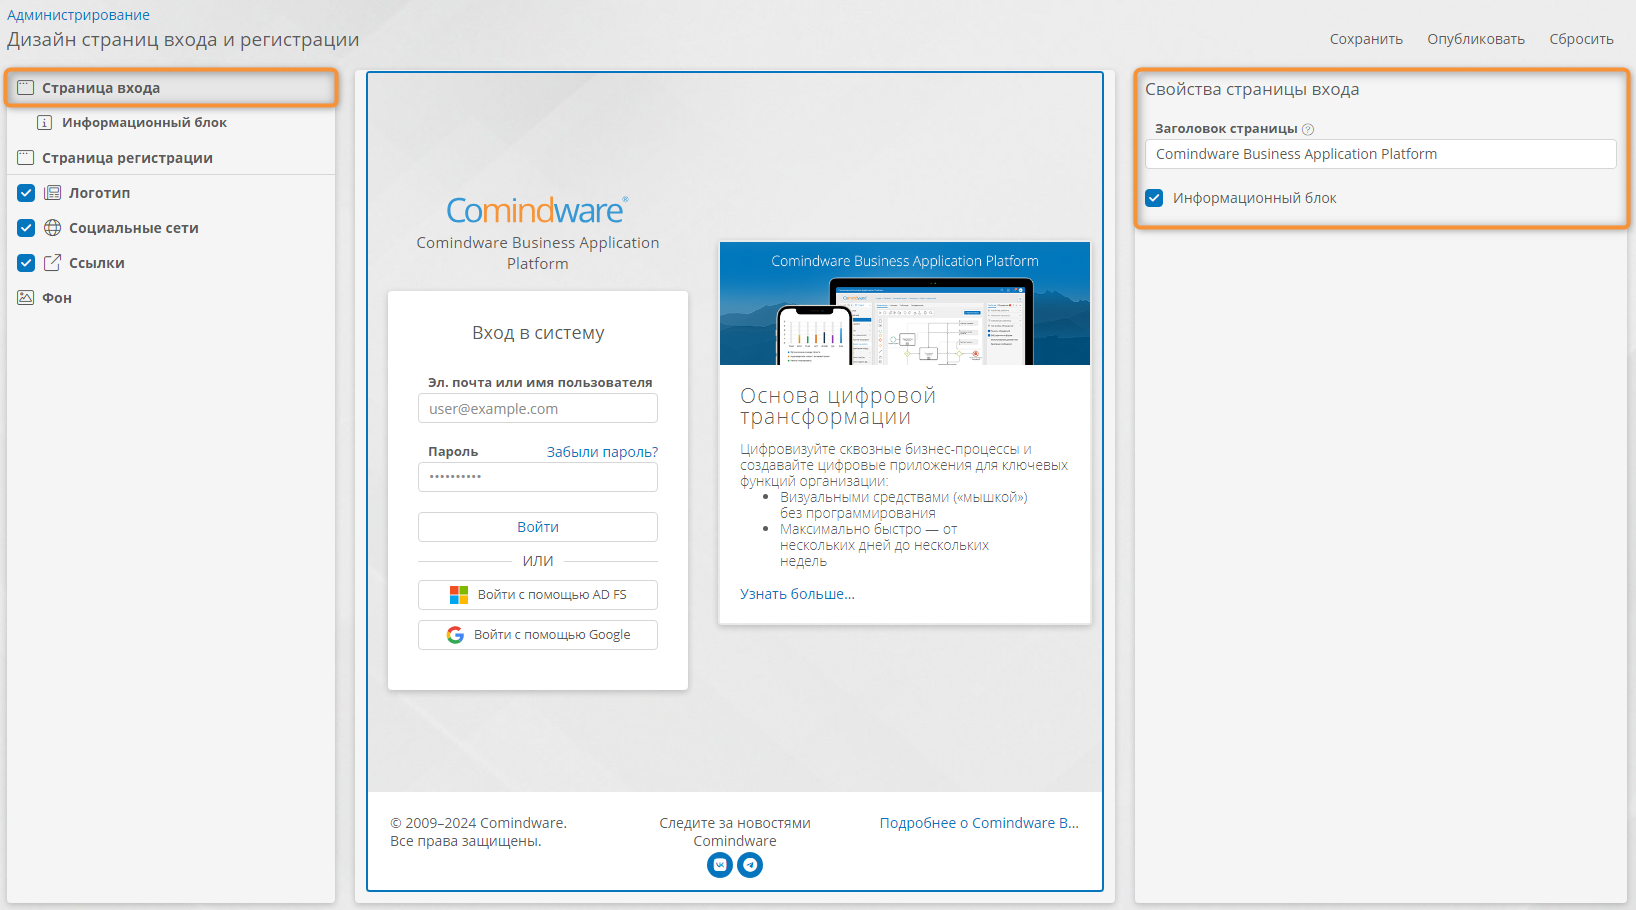Click the Telegram social network icon
The width and height of the screenshot is (1636, 910).
[x=750, y=865]
